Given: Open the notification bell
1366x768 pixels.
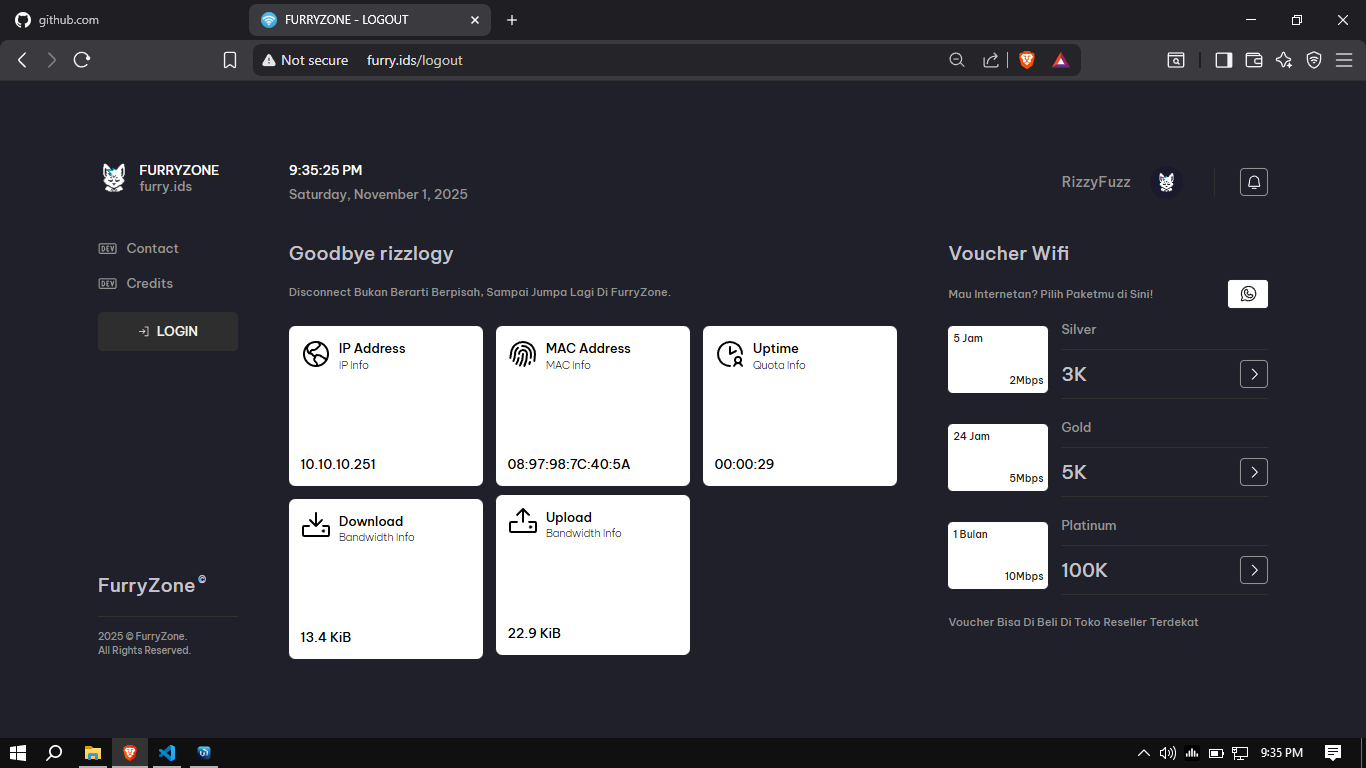Looking at the screenshot, I should point(1253,181).
